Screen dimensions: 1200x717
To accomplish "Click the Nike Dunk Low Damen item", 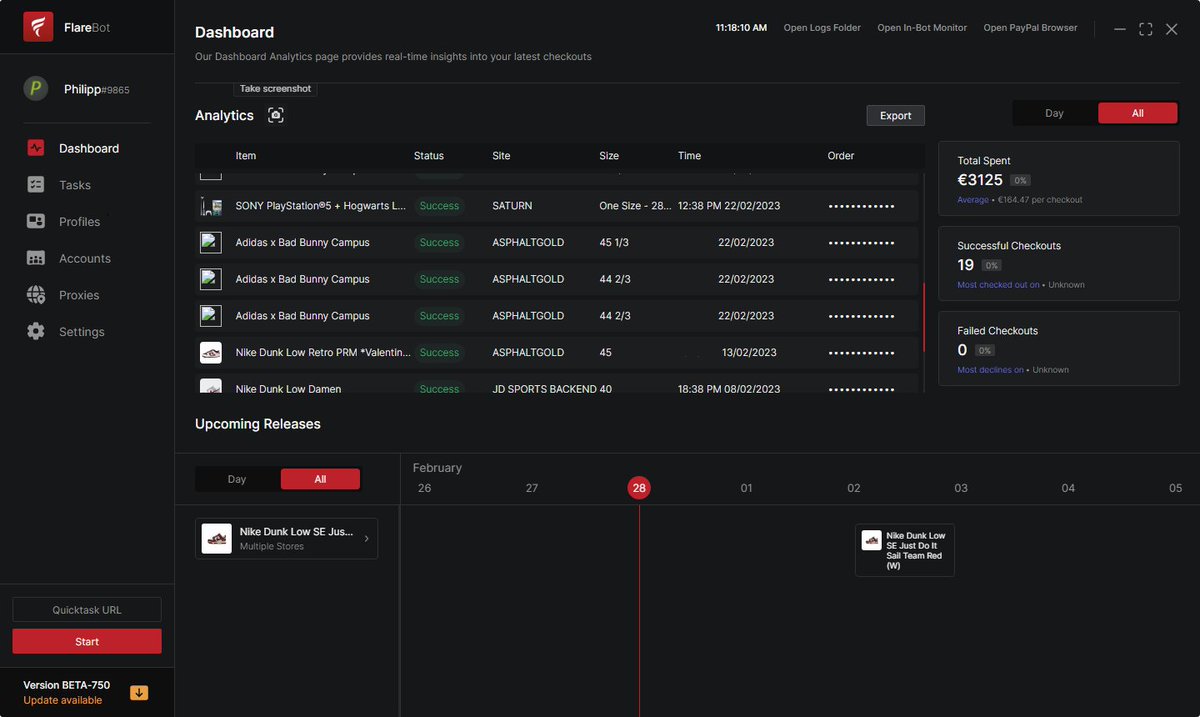I will tap(288, 389).
